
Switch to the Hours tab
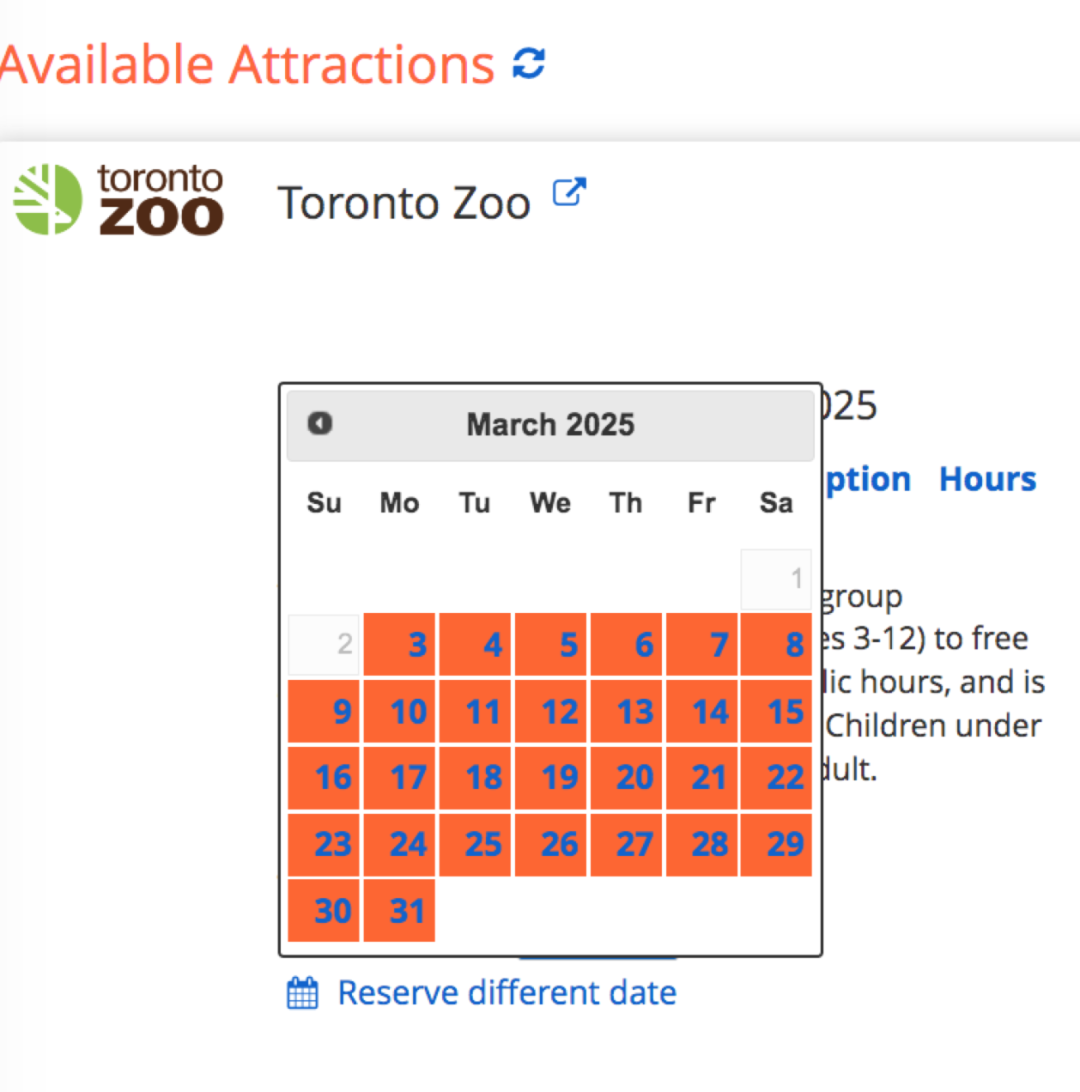pos(987,479)
